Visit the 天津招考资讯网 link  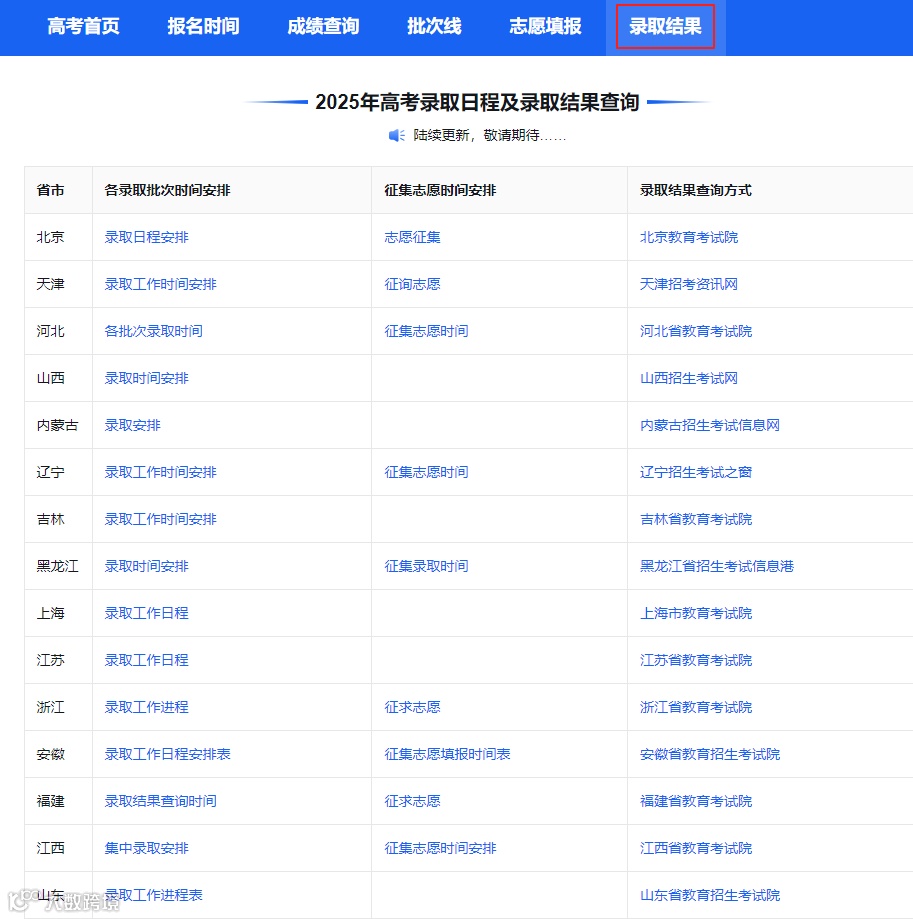click(x=689, y=284)
